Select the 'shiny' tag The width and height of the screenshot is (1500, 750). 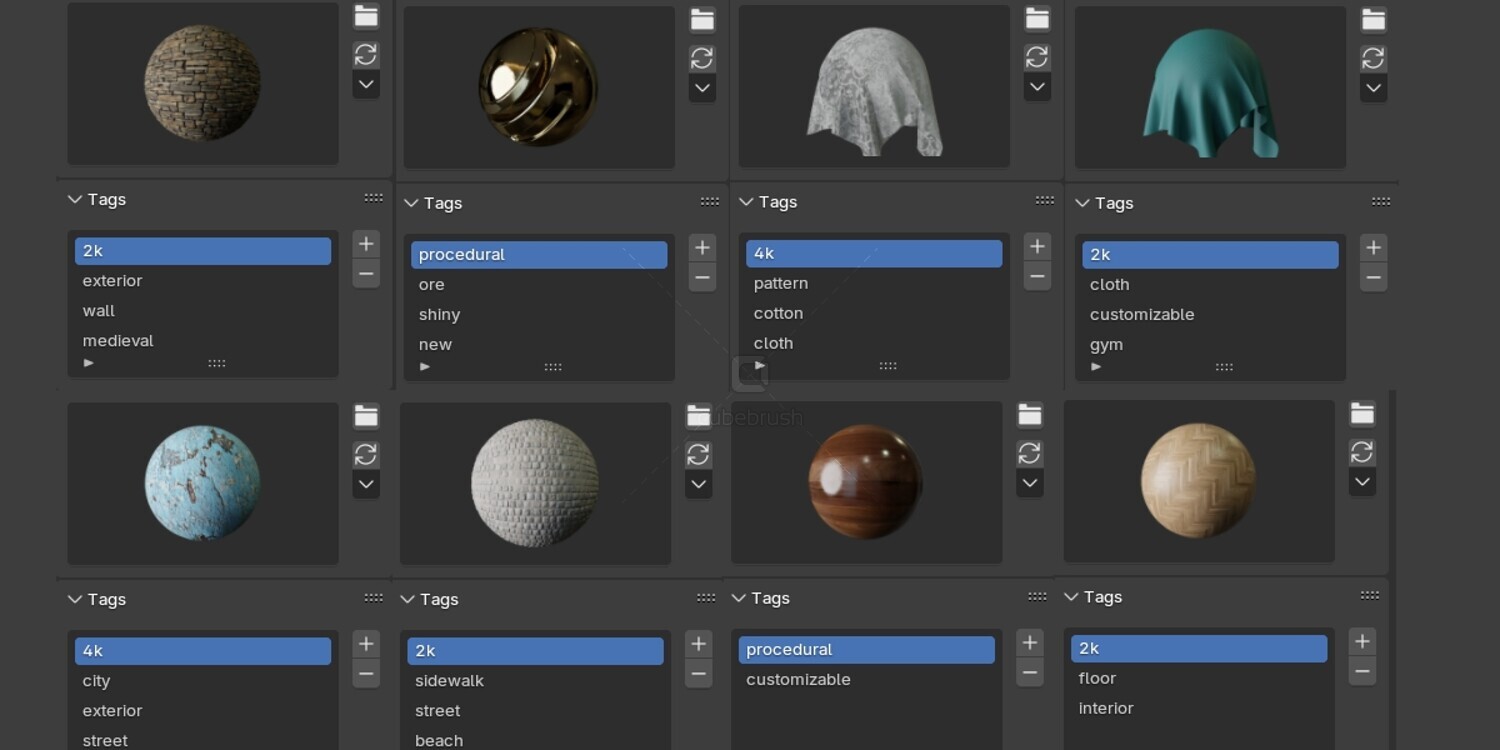pyautogui.click(x=539, y=315)
